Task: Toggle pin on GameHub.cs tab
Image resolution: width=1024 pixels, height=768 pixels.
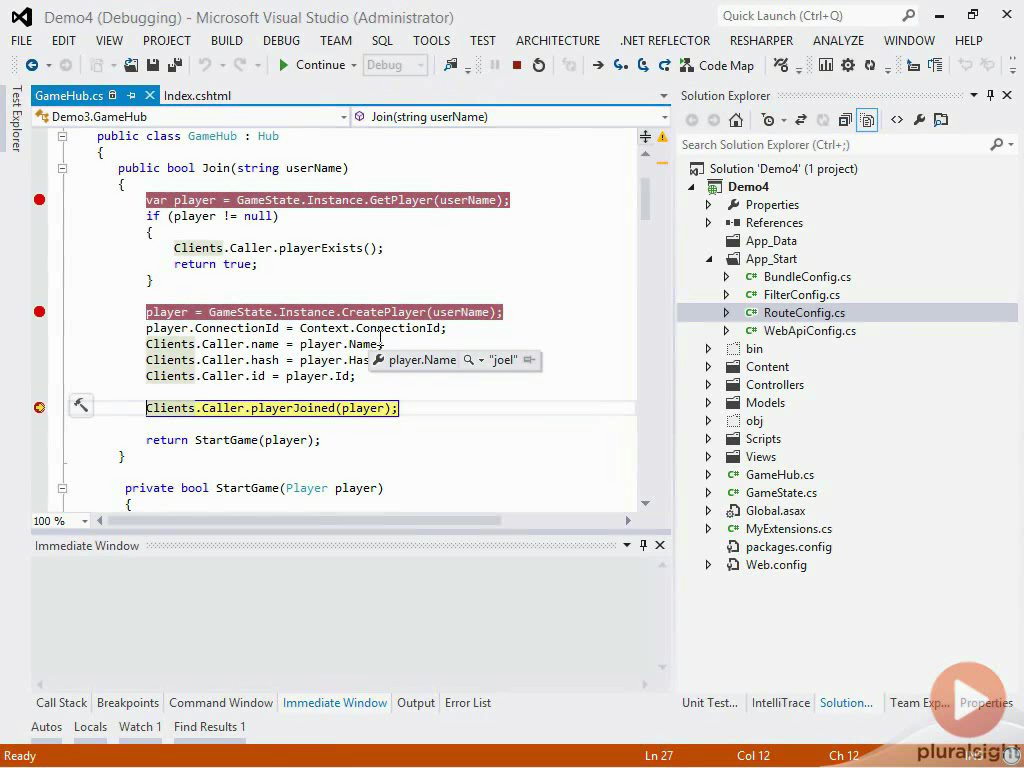Action: 131,95
